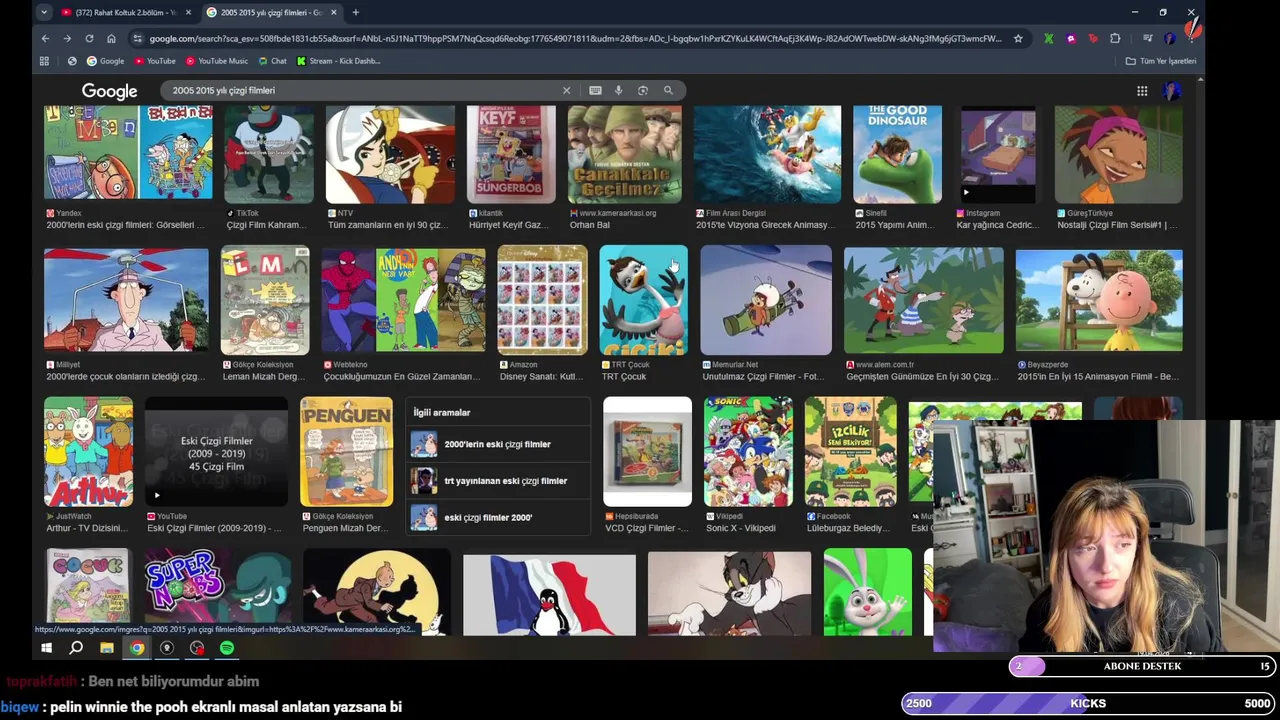The height and width of the screenshot is (720, 1280).
Task: Open the Tintin silhouette image
Action: pos(377,592)
